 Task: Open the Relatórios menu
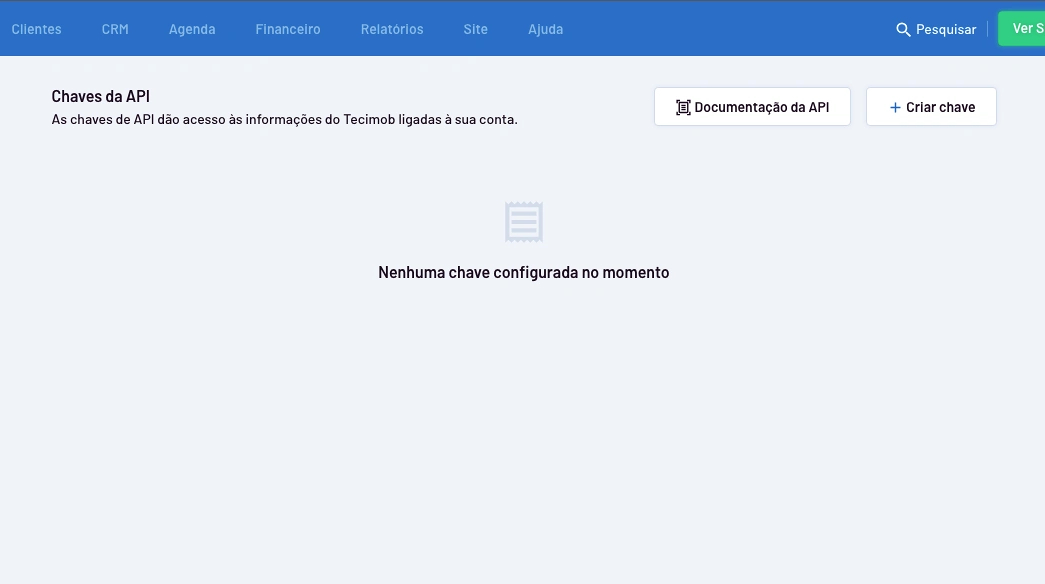pyautogui.click(x=392, y=29)
